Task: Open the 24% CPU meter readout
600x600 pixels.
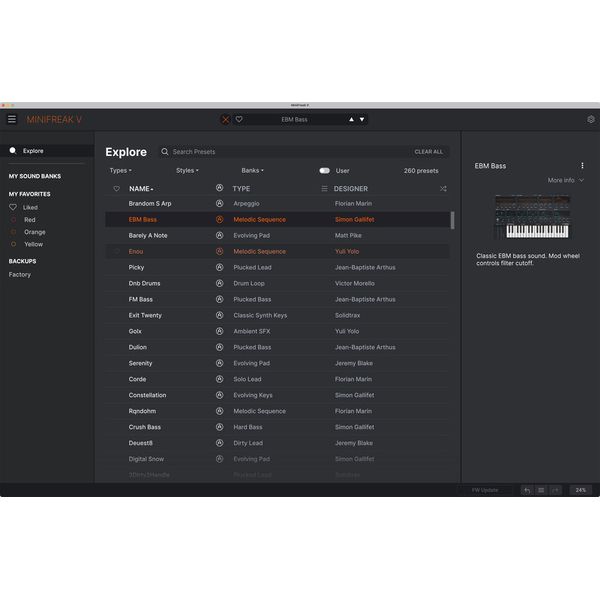Action: 580,490
